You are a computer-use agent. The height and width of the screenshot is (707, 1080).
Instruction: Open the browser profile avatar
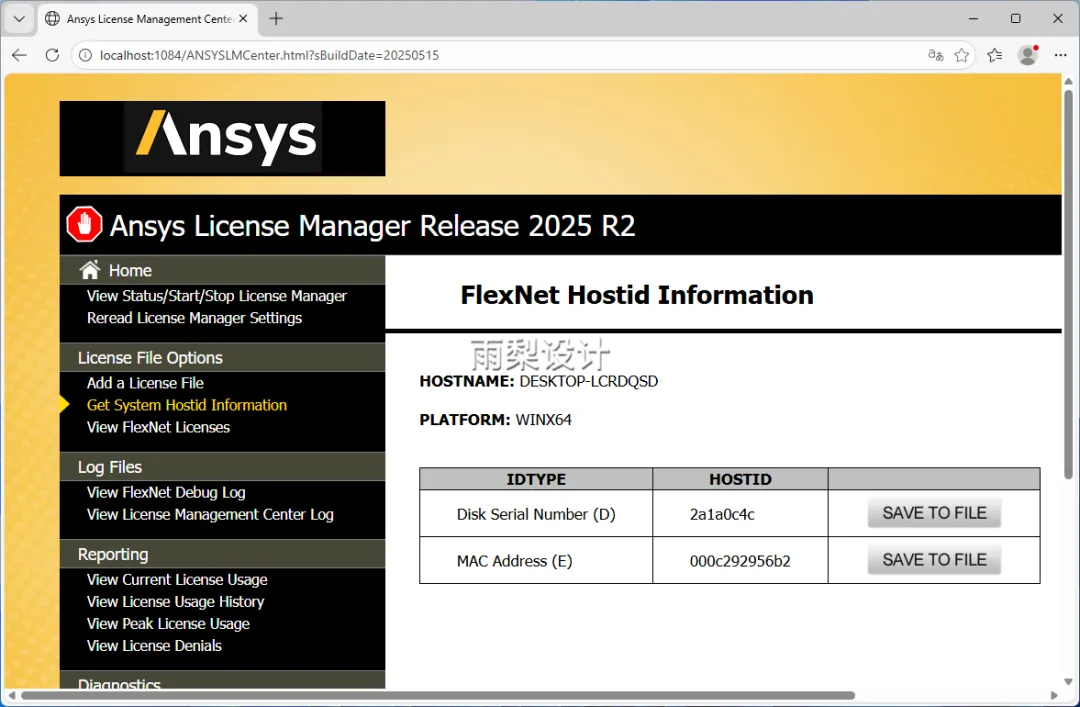point(1028,55)
